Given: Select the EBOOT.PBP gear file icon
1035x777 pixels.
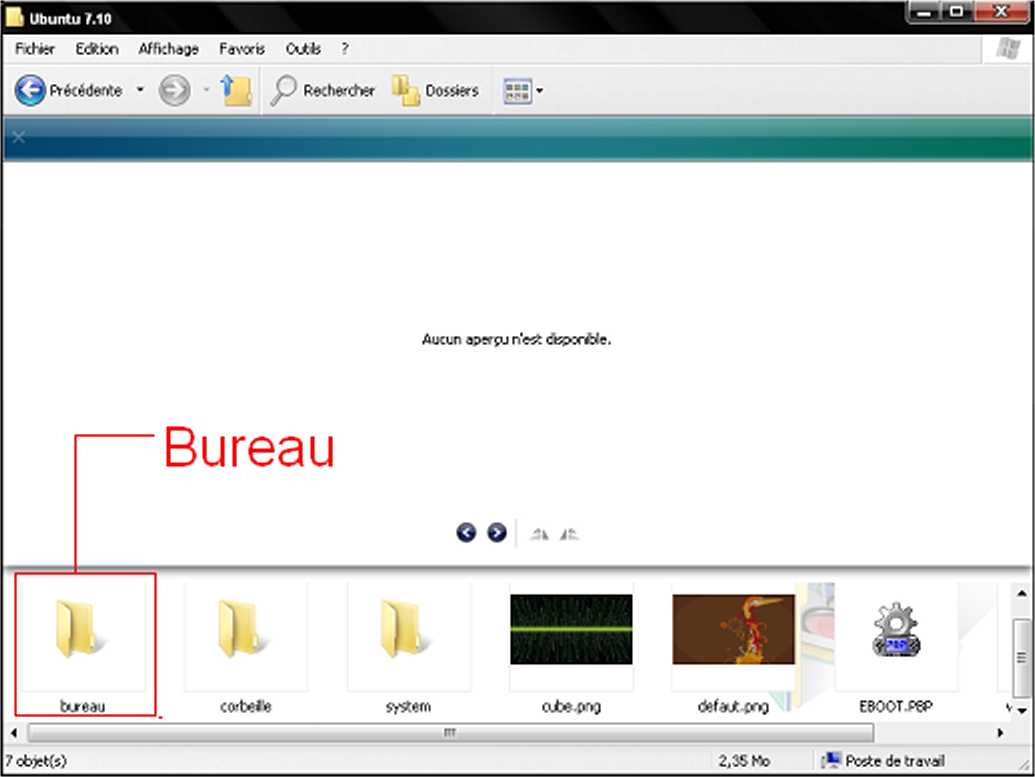Looking at the screenshot, I should tap(896, 630).
